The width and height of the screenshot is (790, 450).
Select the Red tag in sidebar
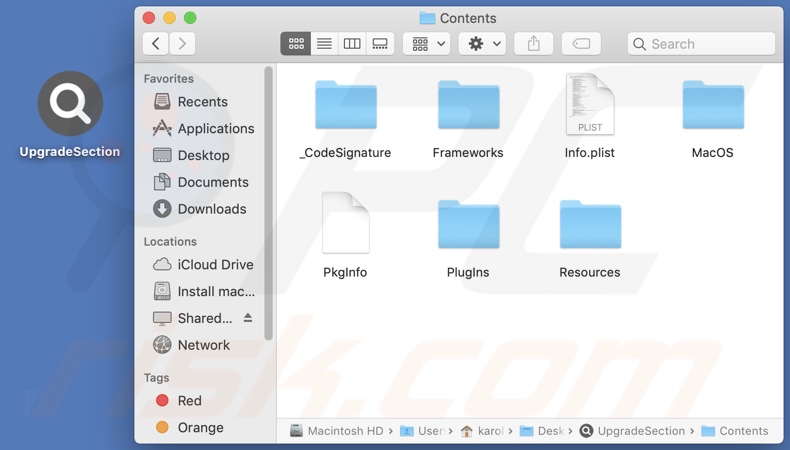tap(189, 401)
